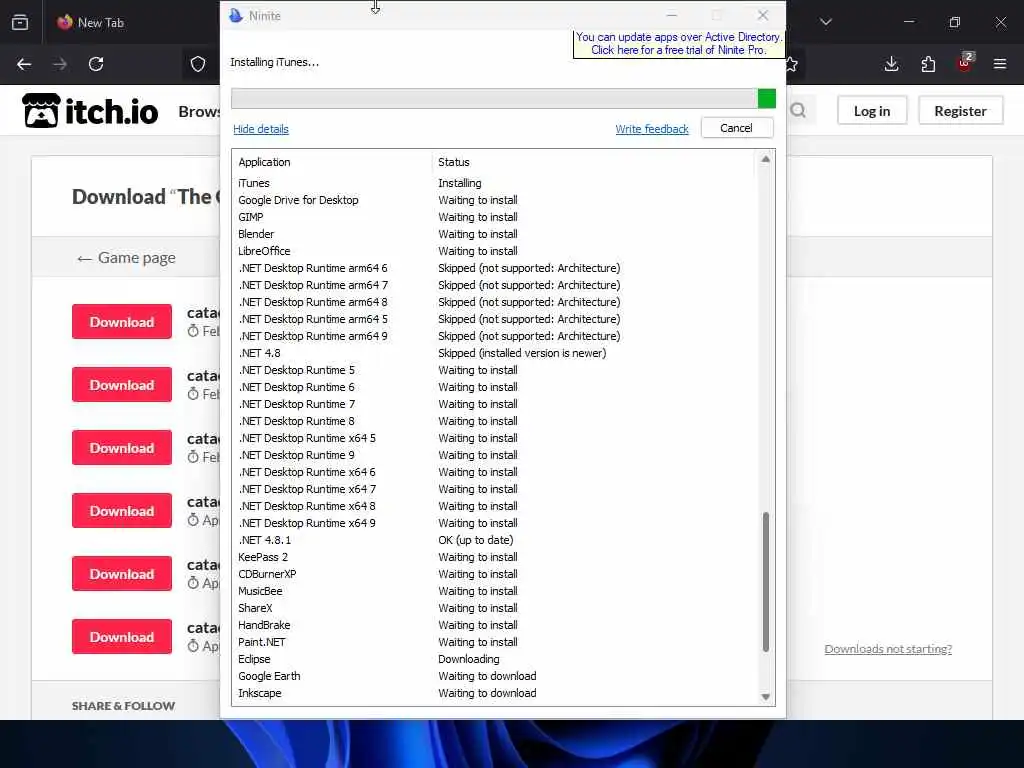The image size is (1024, 768).
Task: Select .NET Desktop Runtime arm64 6 row
Action: pyautogui.click(x=495, y=268)
